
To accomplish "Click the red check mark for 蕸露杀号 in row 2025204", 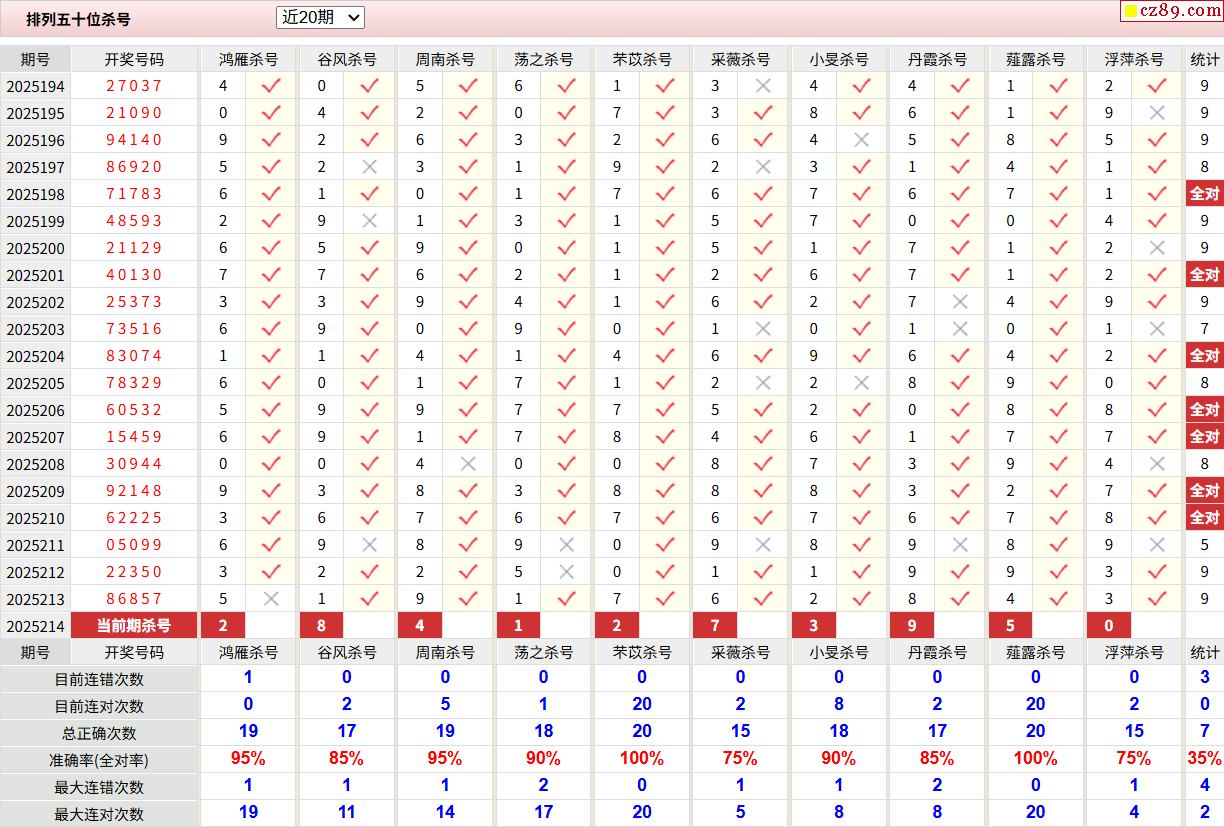I will pyautogui.click(x=1059, y=356).
